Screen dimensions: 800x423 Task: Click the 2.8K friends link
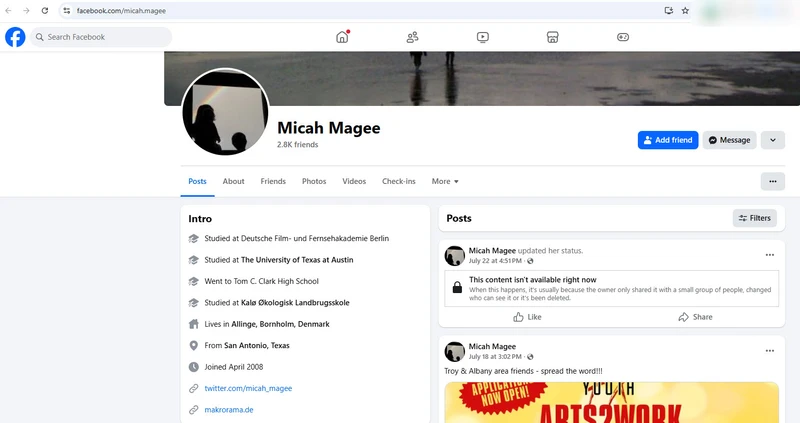[x=297, y=145]
